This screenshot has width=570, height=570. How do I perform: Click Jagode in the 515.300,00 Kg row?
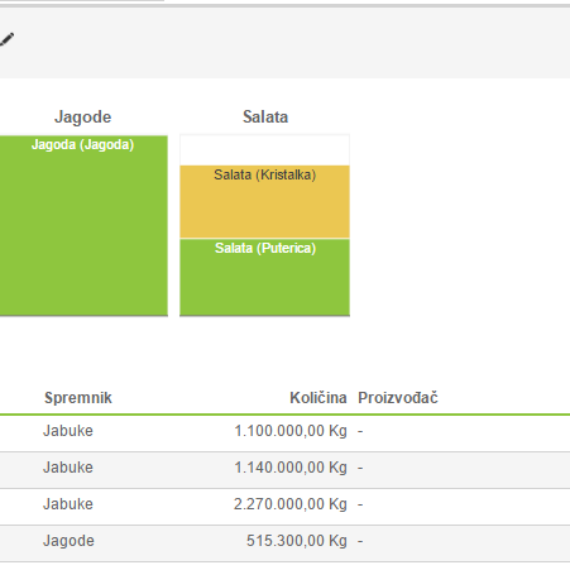(69, 541)
